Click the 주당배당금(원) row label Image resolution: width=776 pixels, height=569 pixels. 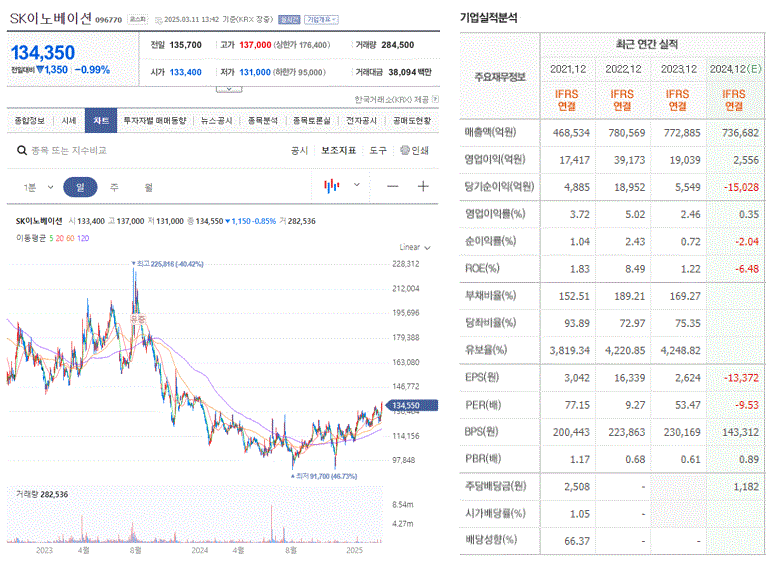(x=495, y=486)
